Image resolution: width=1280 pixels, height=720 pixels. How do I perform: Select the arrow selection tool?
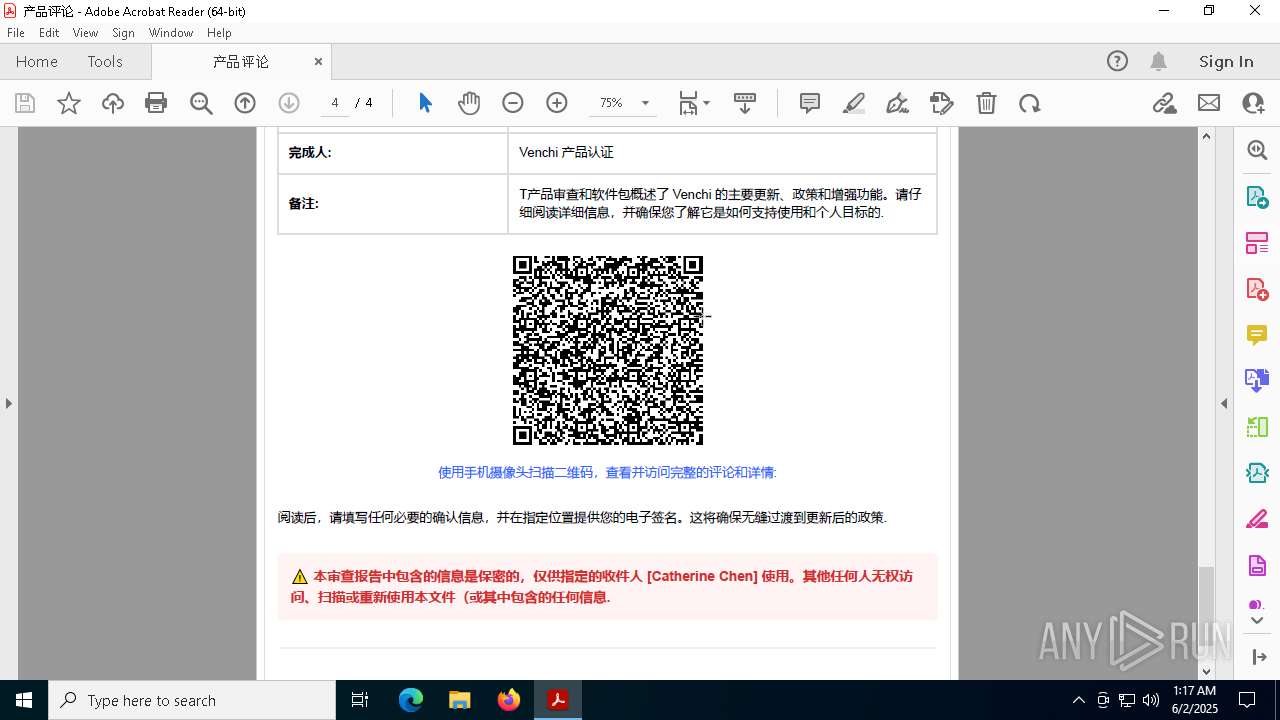pos(425,103)
